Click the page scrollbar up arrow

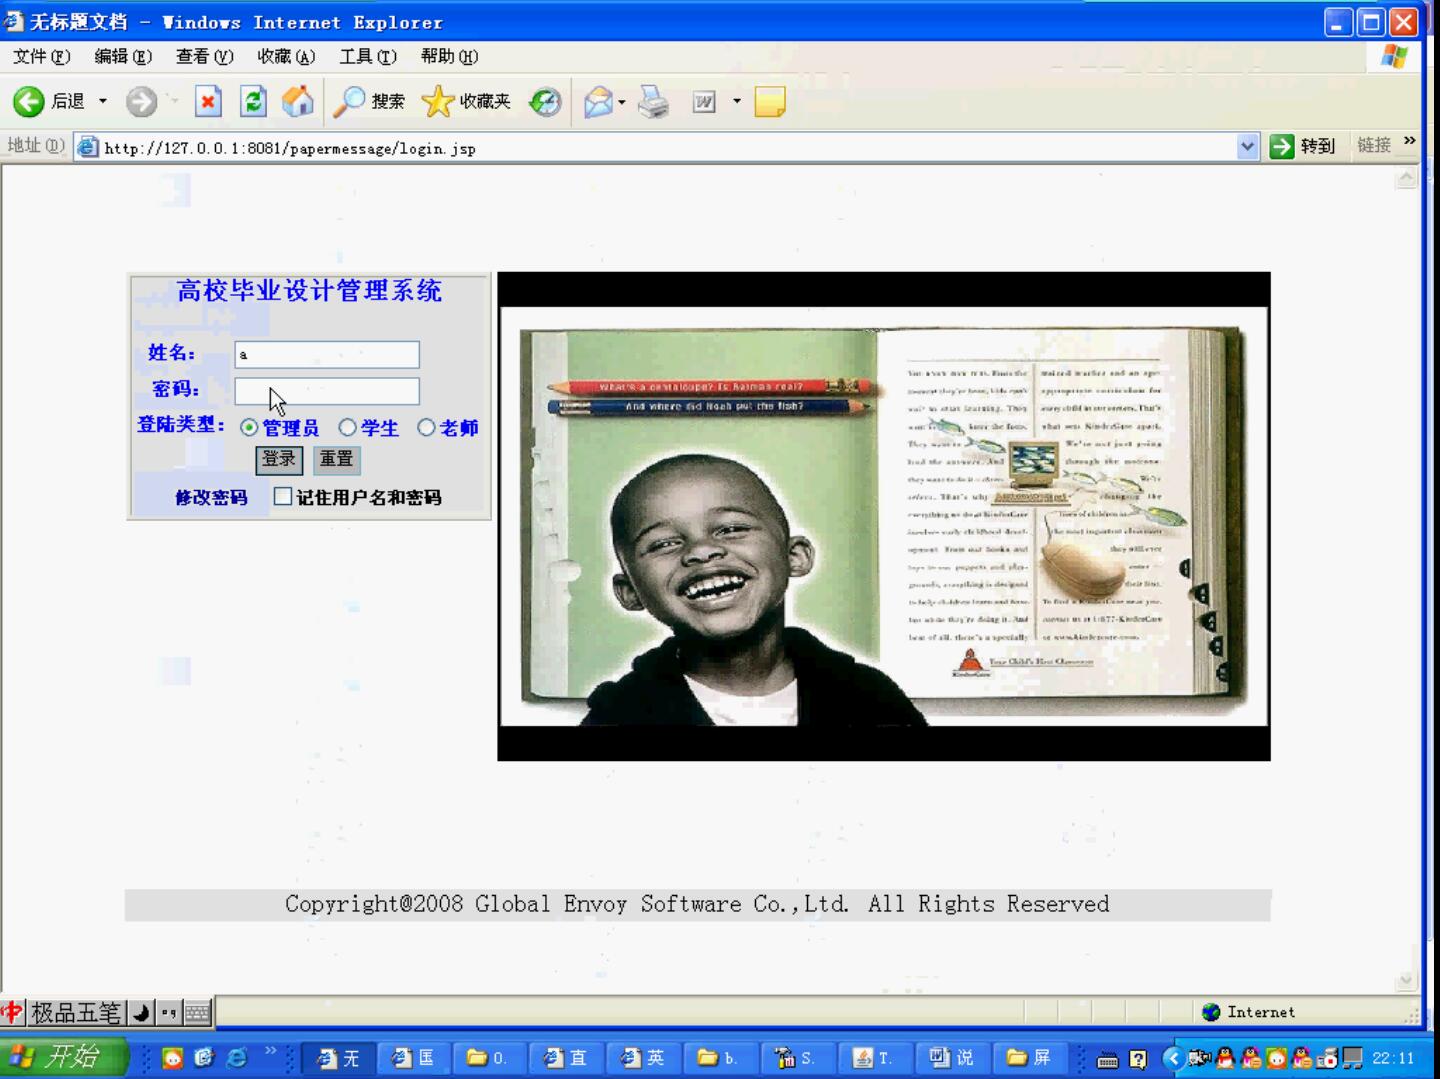click(x=1406, y=178)
